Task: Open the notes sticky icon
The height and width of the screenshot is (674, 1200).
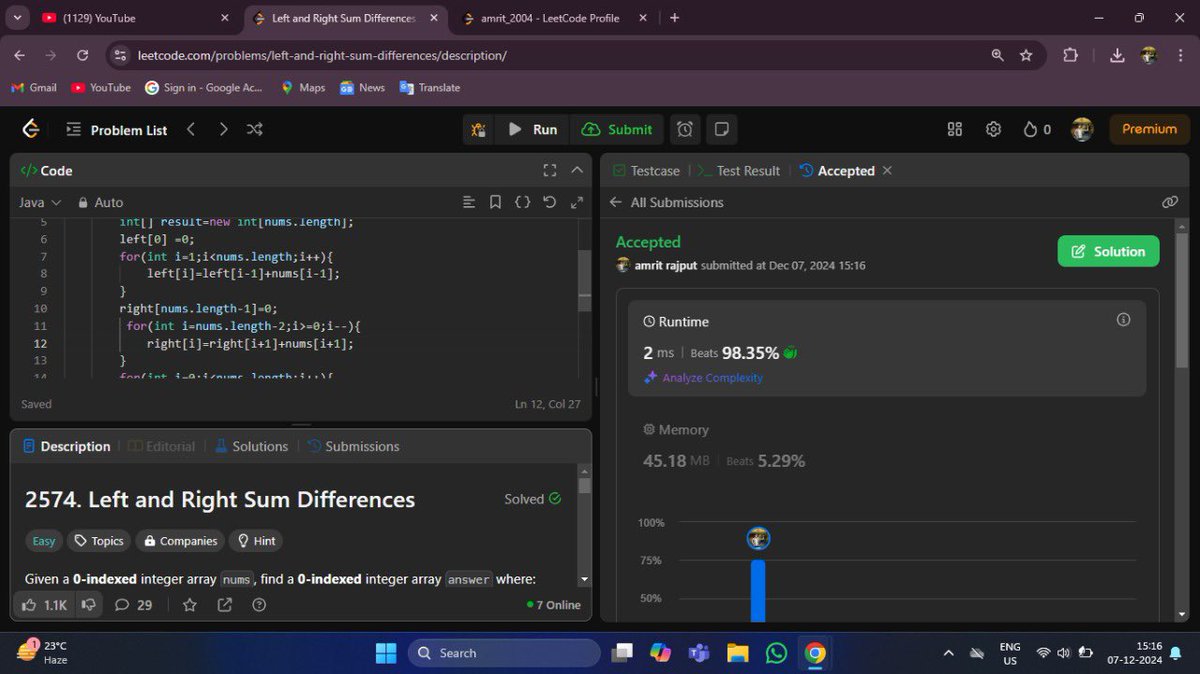Action: 720,129
